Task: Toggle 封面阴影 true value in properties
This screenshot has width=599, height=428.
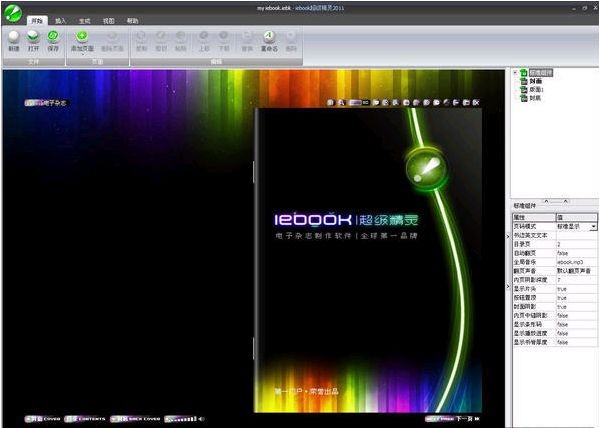Action: (576, 307)
